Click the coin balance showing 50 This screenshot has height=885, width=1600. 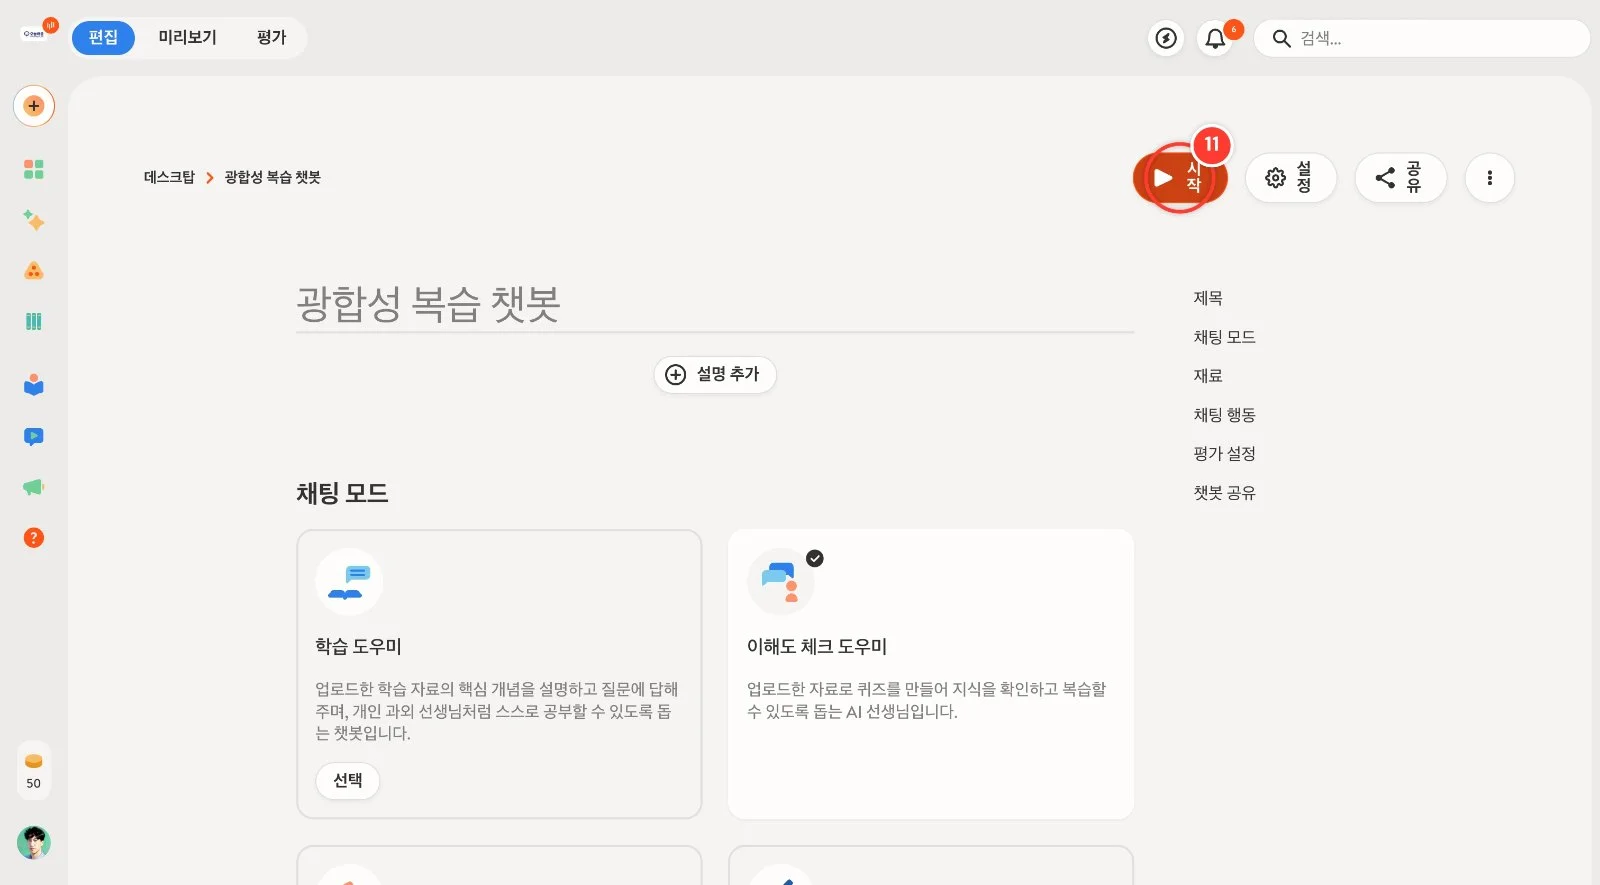[34, 770]
